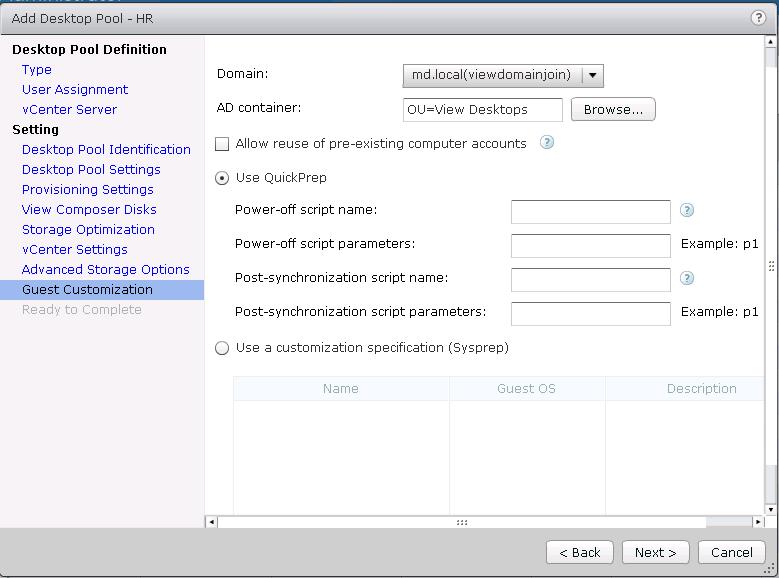Click horizontal scrollbar right arrow
This screenshot has height=578, width=779.
(x=758, y=522)
